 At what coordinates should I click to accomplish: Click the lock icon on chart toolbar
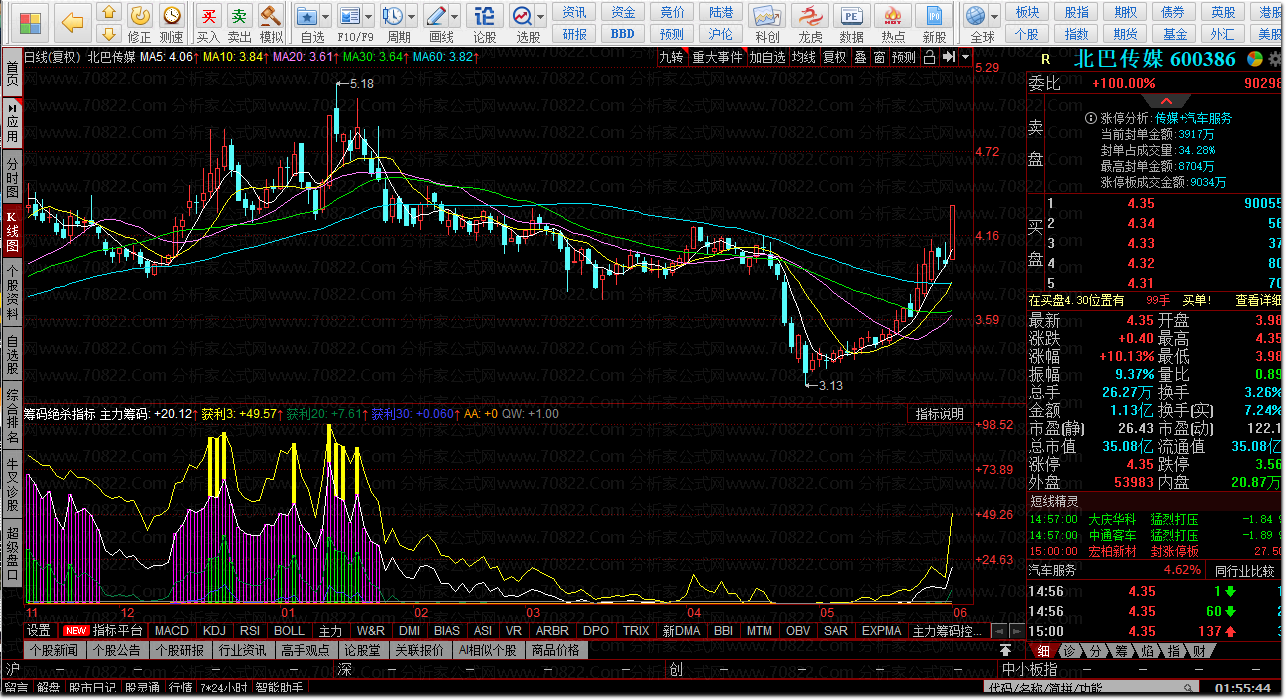coord(929,57)
